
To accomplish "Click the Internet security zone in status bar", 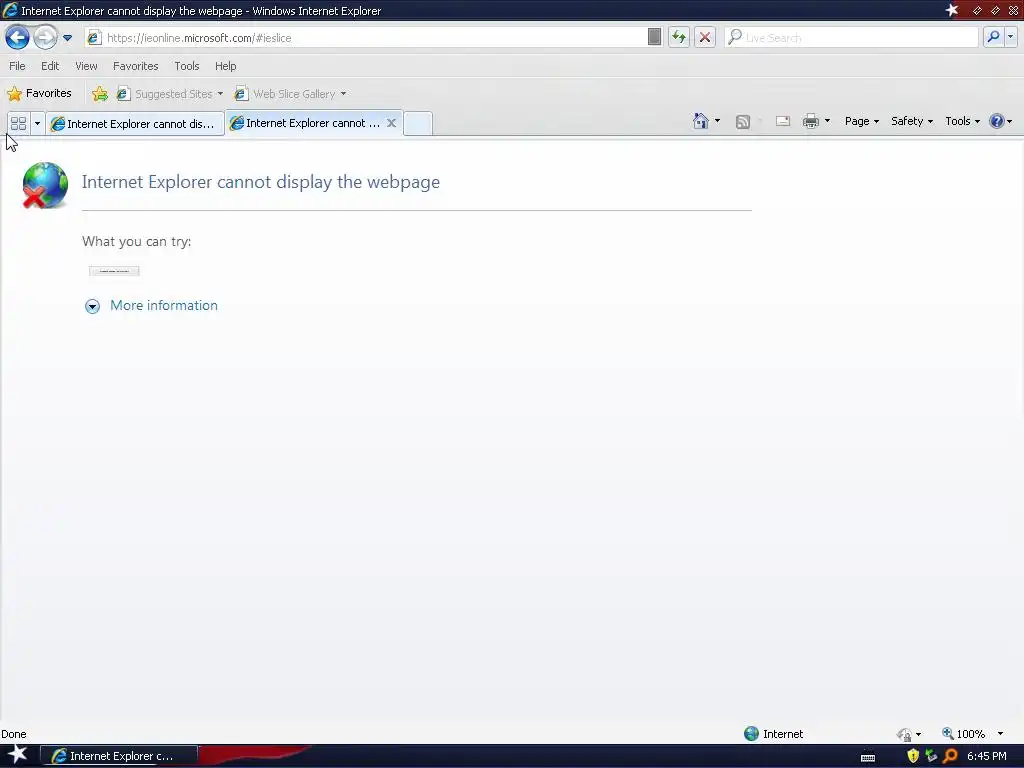I will 774,733.
